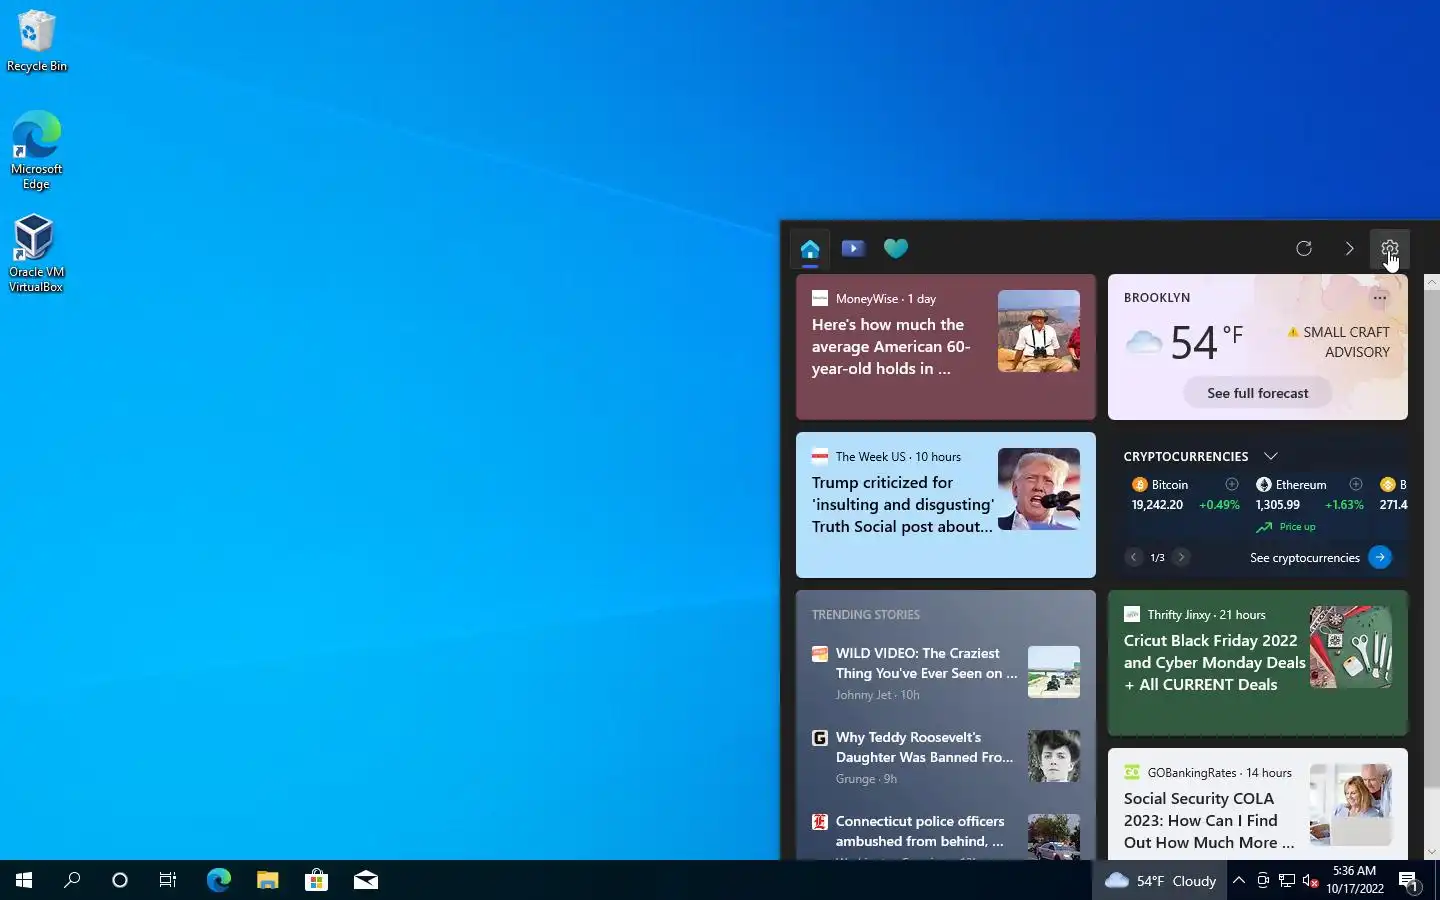Open Why Teddy Roosevelt's Daughter story
This screenshot has width=1440, height=900.
click(x=925, y=747)
